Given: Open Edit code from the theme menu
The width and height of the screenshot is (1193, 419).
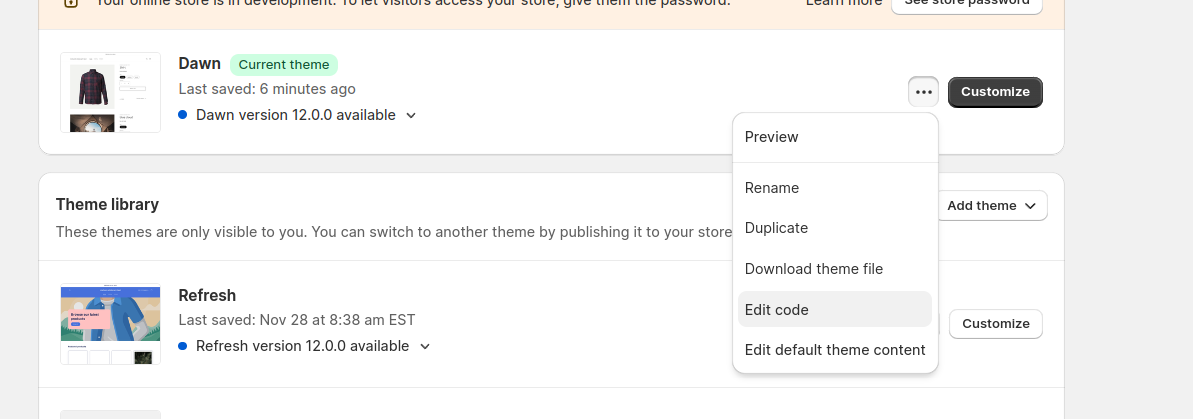Looking at the screenshot, I should coord(835,309).
